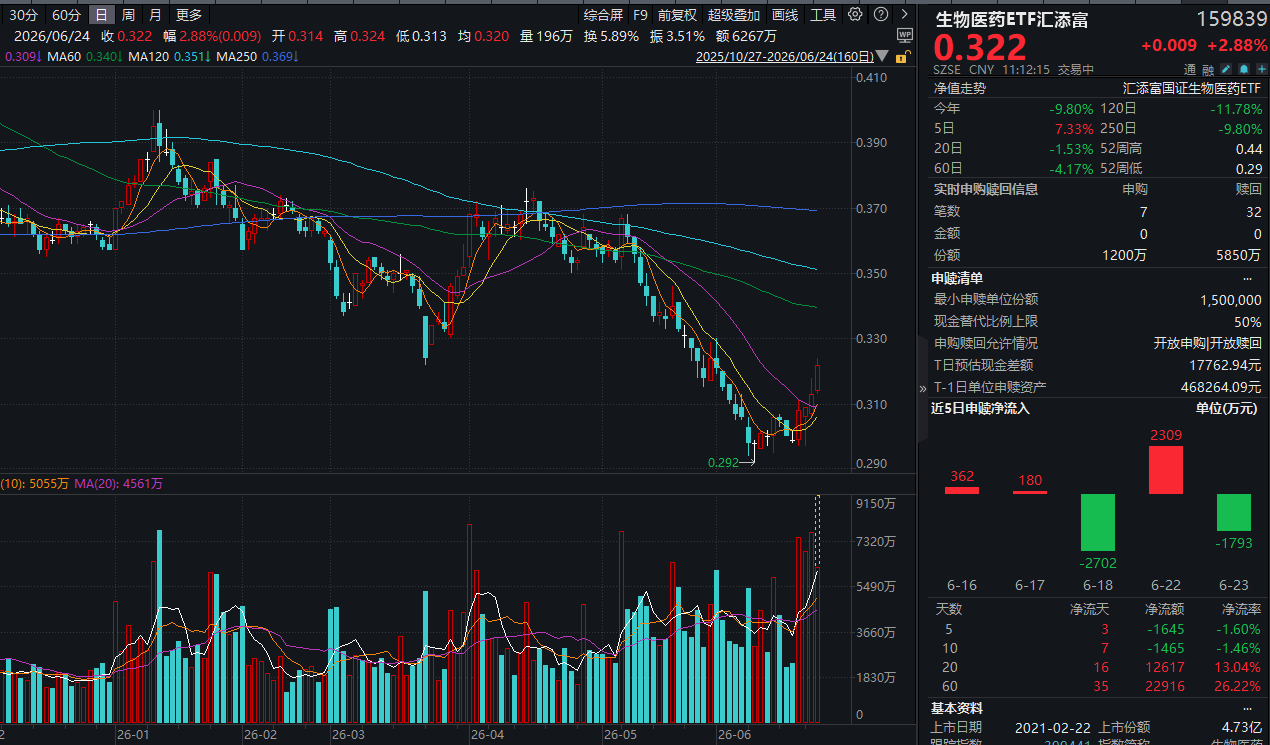The height and width of the screenshot is (745, 1270).
Task: Select the 月 monthly period tab
Action: pos(155,15)
